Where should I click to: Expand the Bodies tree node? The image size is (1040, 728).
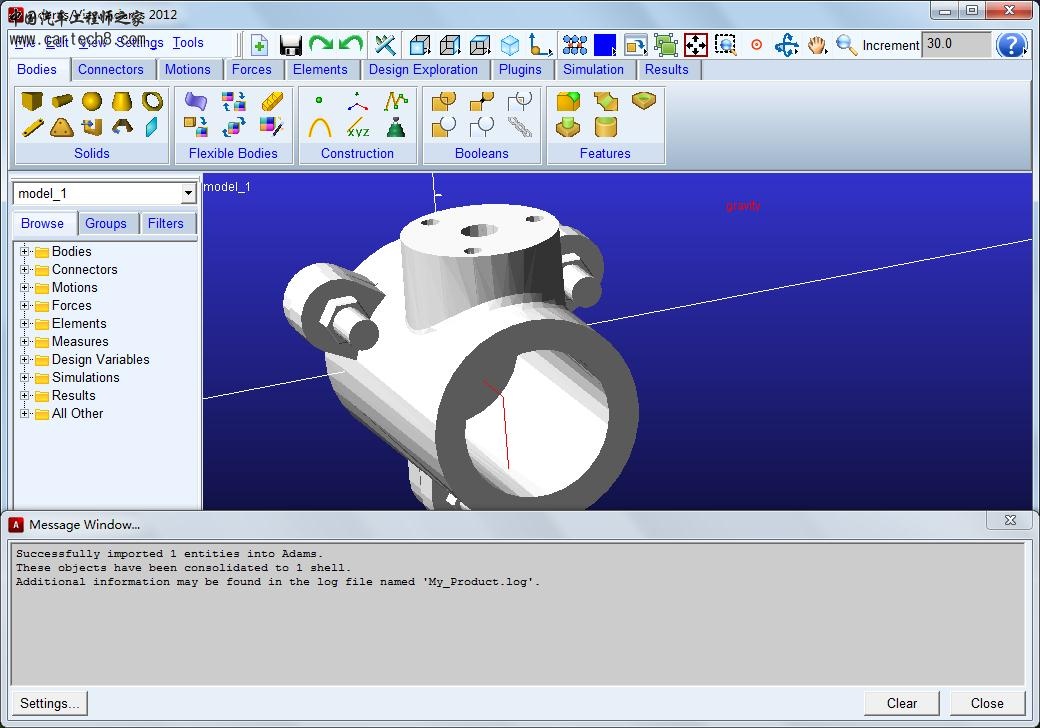click(x=25, y=252)
